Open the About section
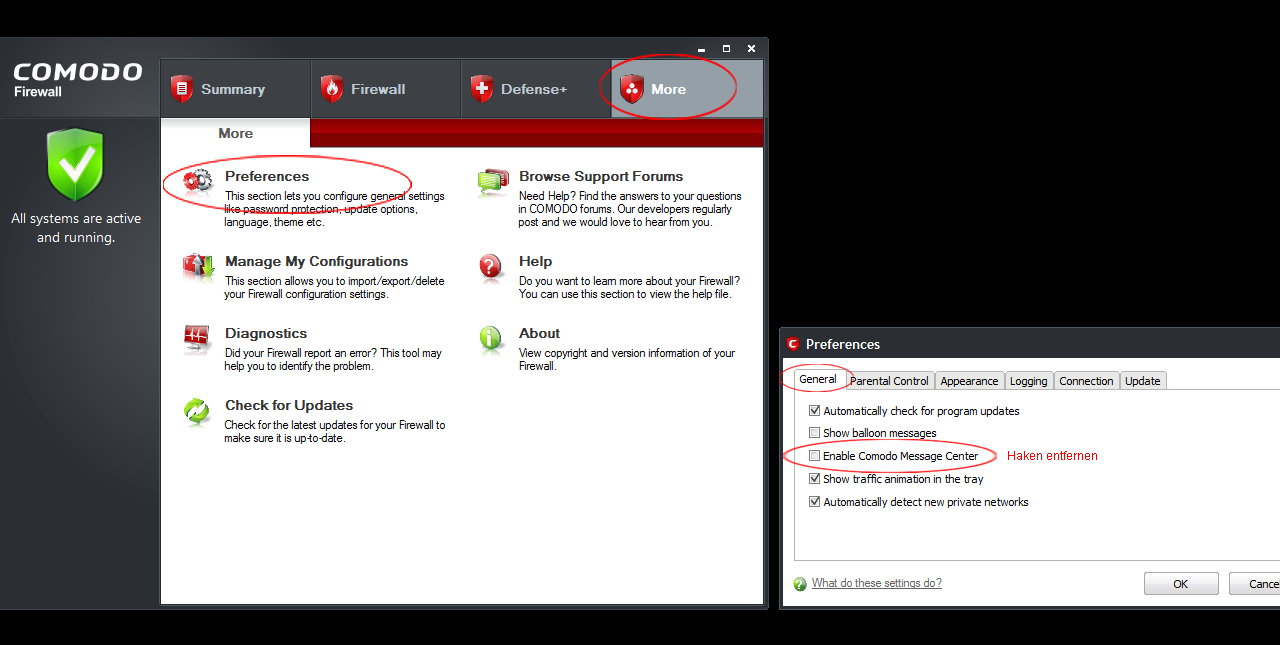 [539, 333]
